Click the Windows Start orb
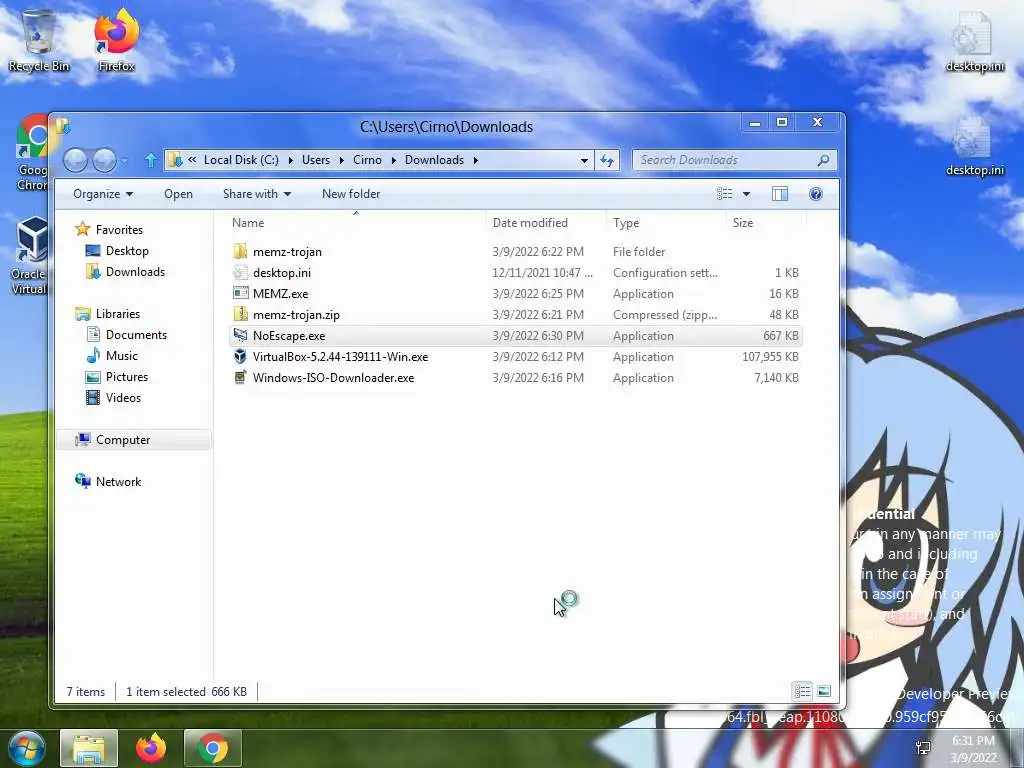 coord(27,748)
